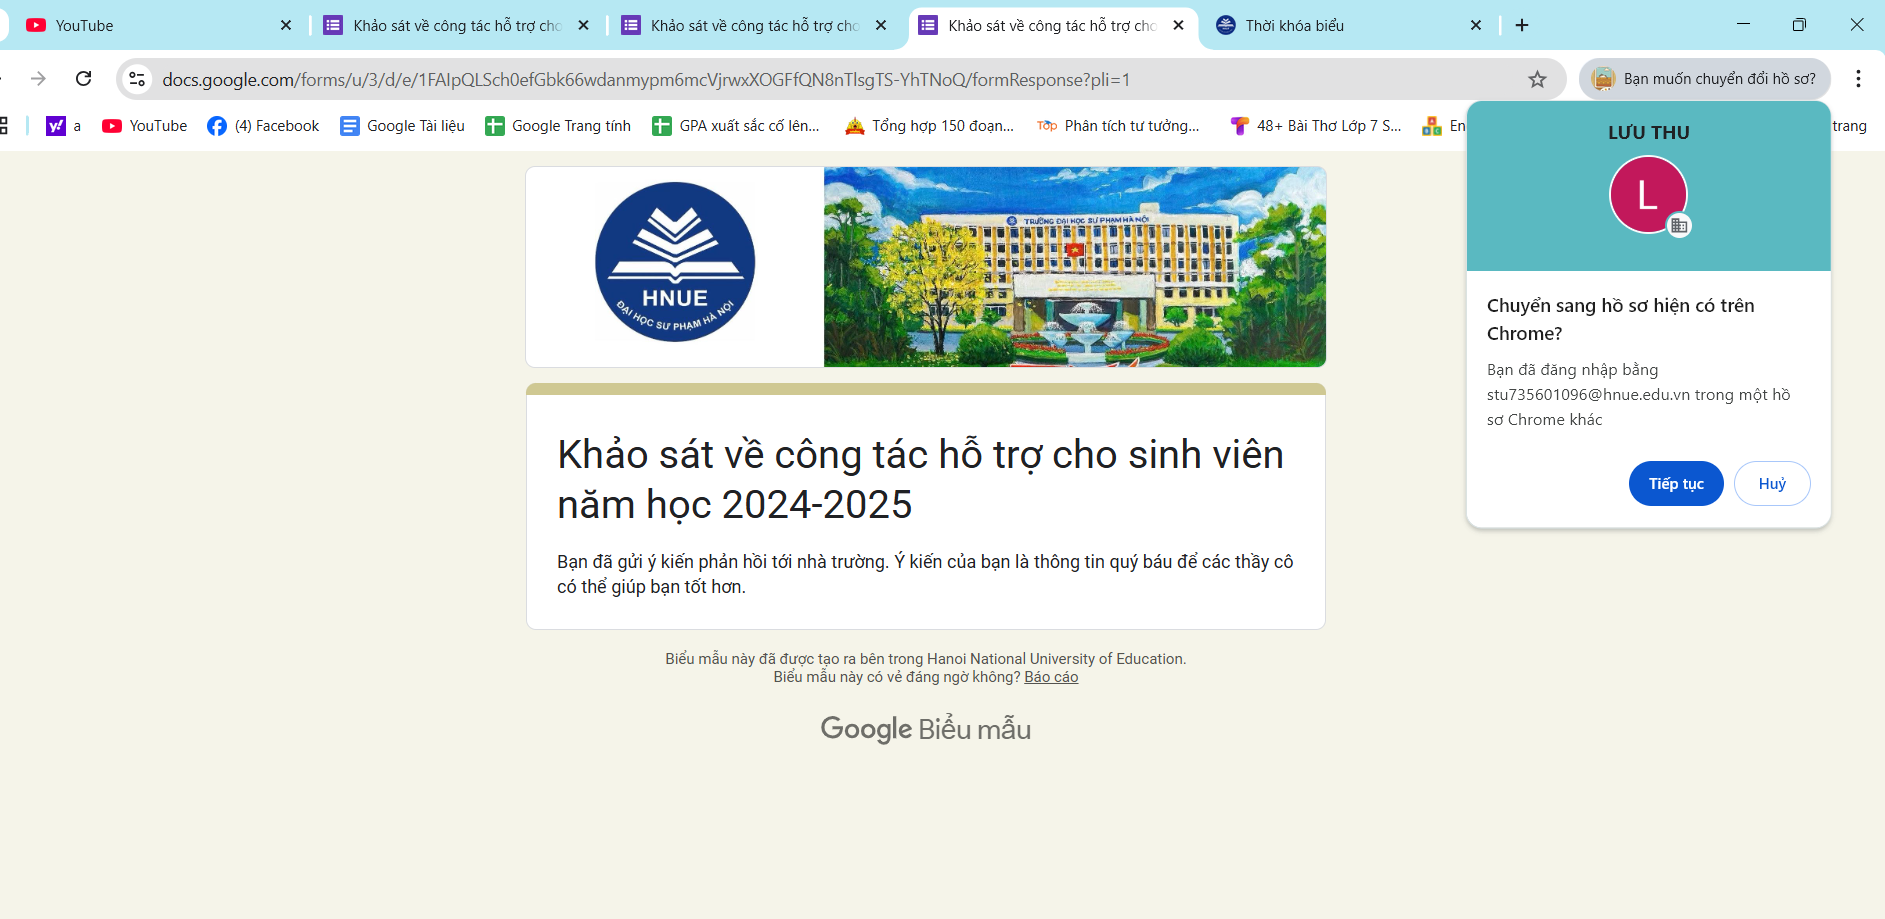Click the forward navigation arrow
Image resolution: width=1885 pixels, height=919 pixels.
[x=38, y=79]
